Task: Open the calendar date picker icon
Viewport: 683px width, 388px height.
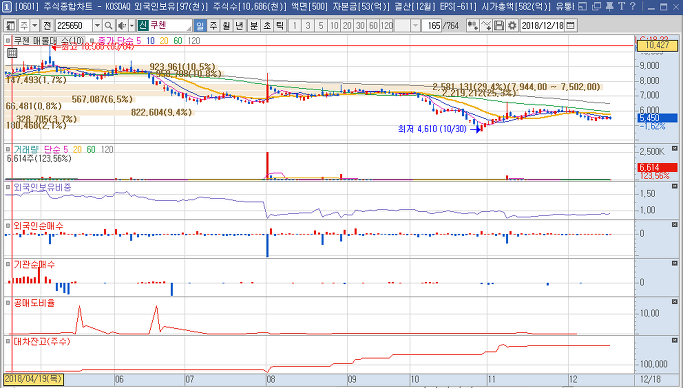Action: click(x=570, y=26)
